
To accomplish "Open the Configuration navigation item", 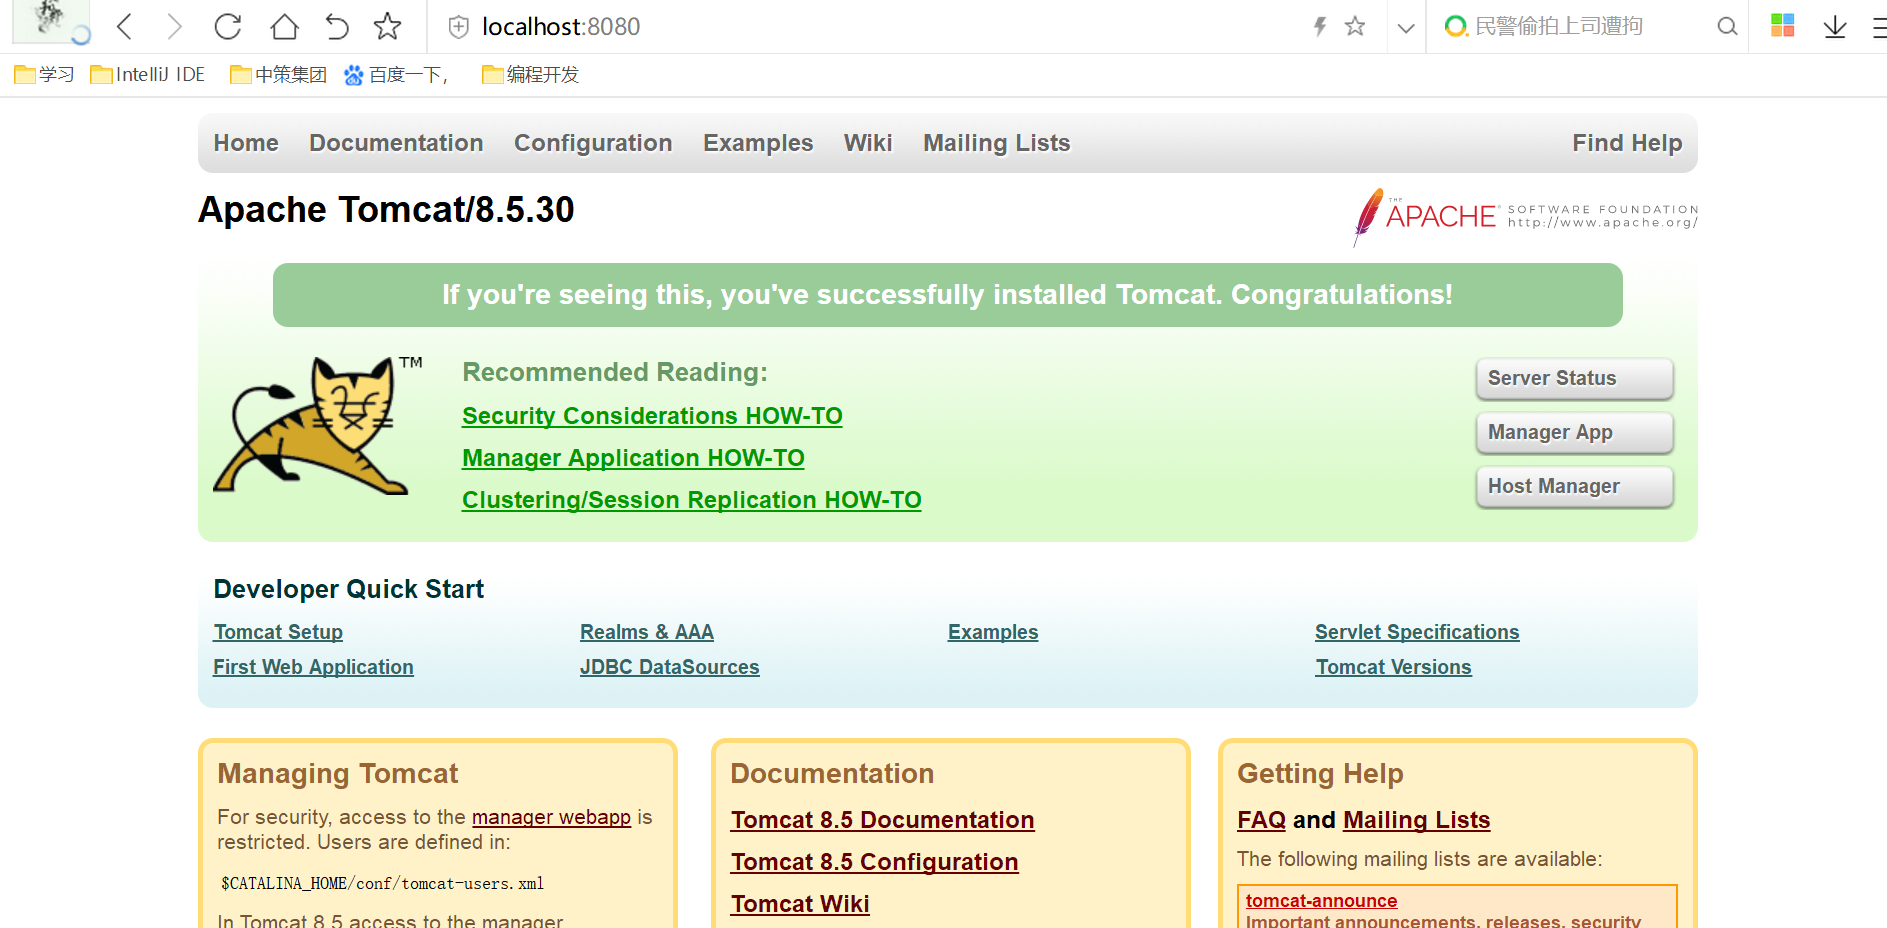I will (x=593, y=143).
